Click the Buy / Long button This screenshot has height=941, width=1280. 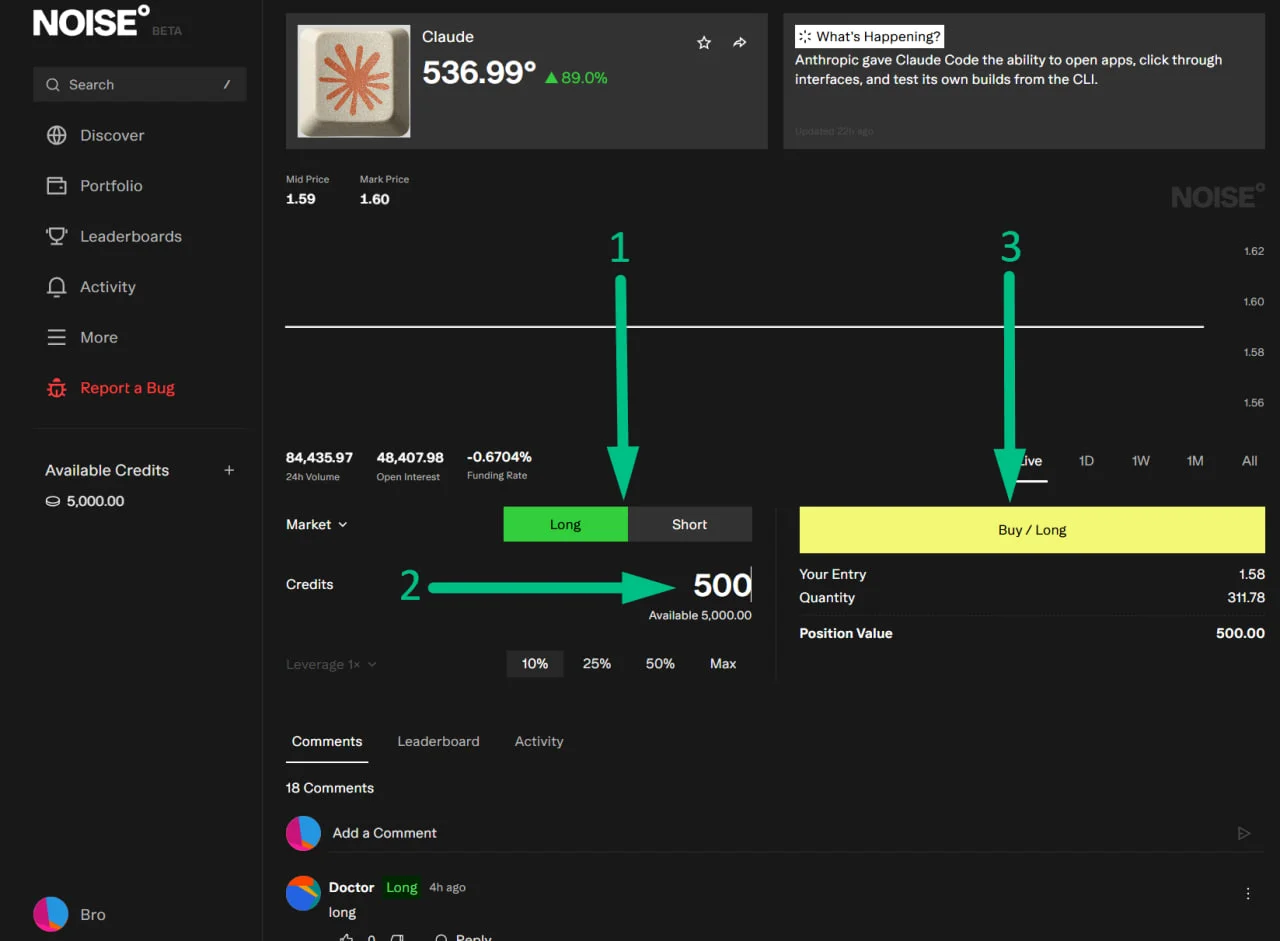click(1032, 530)
